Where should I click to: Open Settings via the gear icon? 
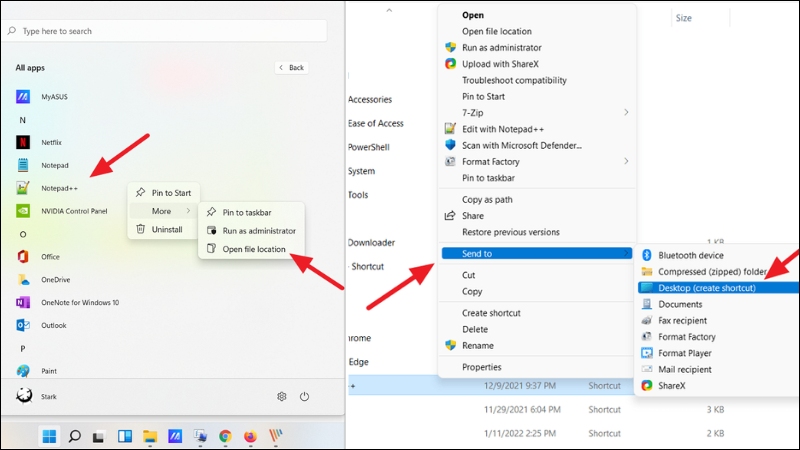click(x=282, y=396)
